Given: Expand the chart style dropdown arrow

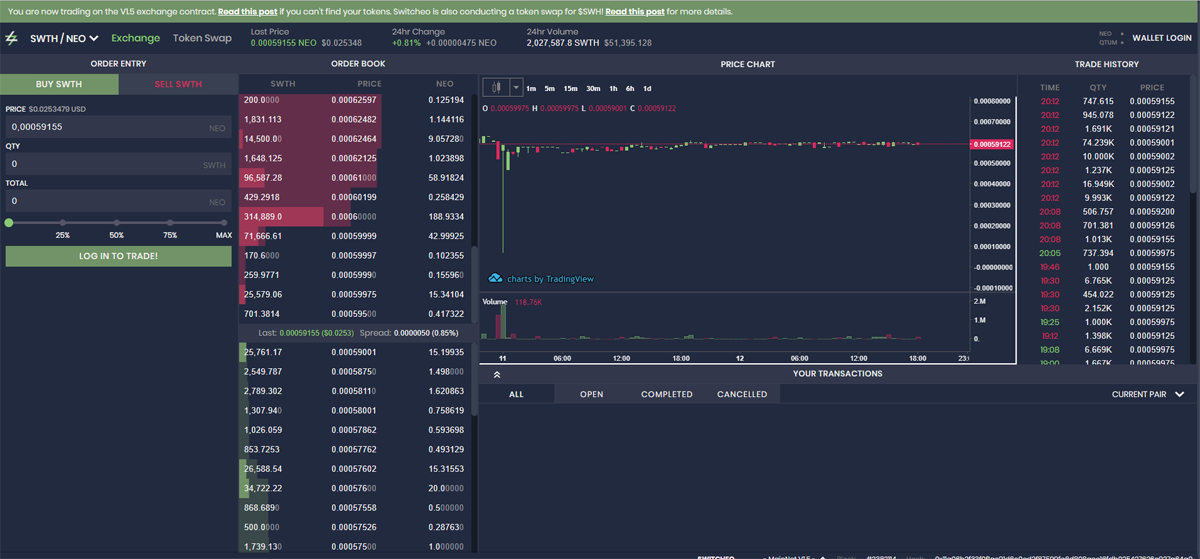Looking at the screenshot, I should pos(516,88).
